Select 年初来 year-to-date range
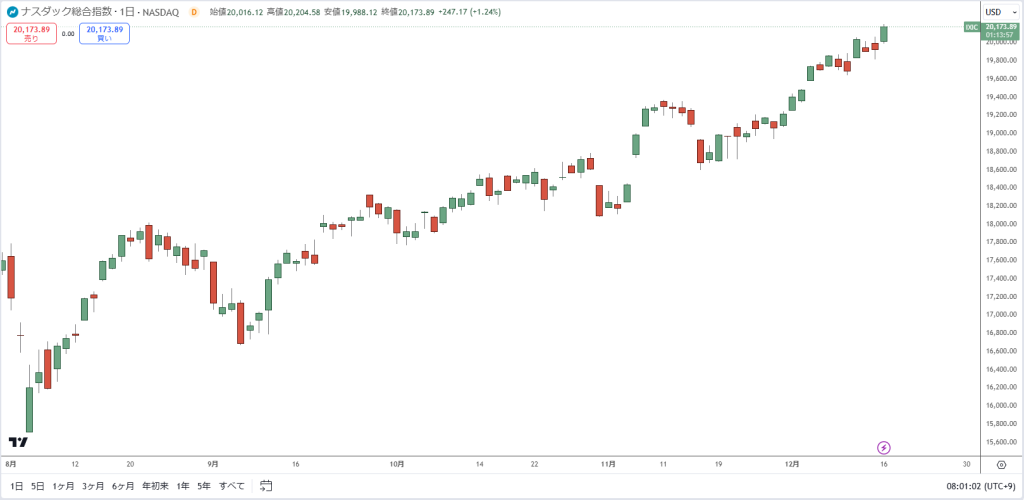This screenshot has width=1024, height=500. (155, 486)
